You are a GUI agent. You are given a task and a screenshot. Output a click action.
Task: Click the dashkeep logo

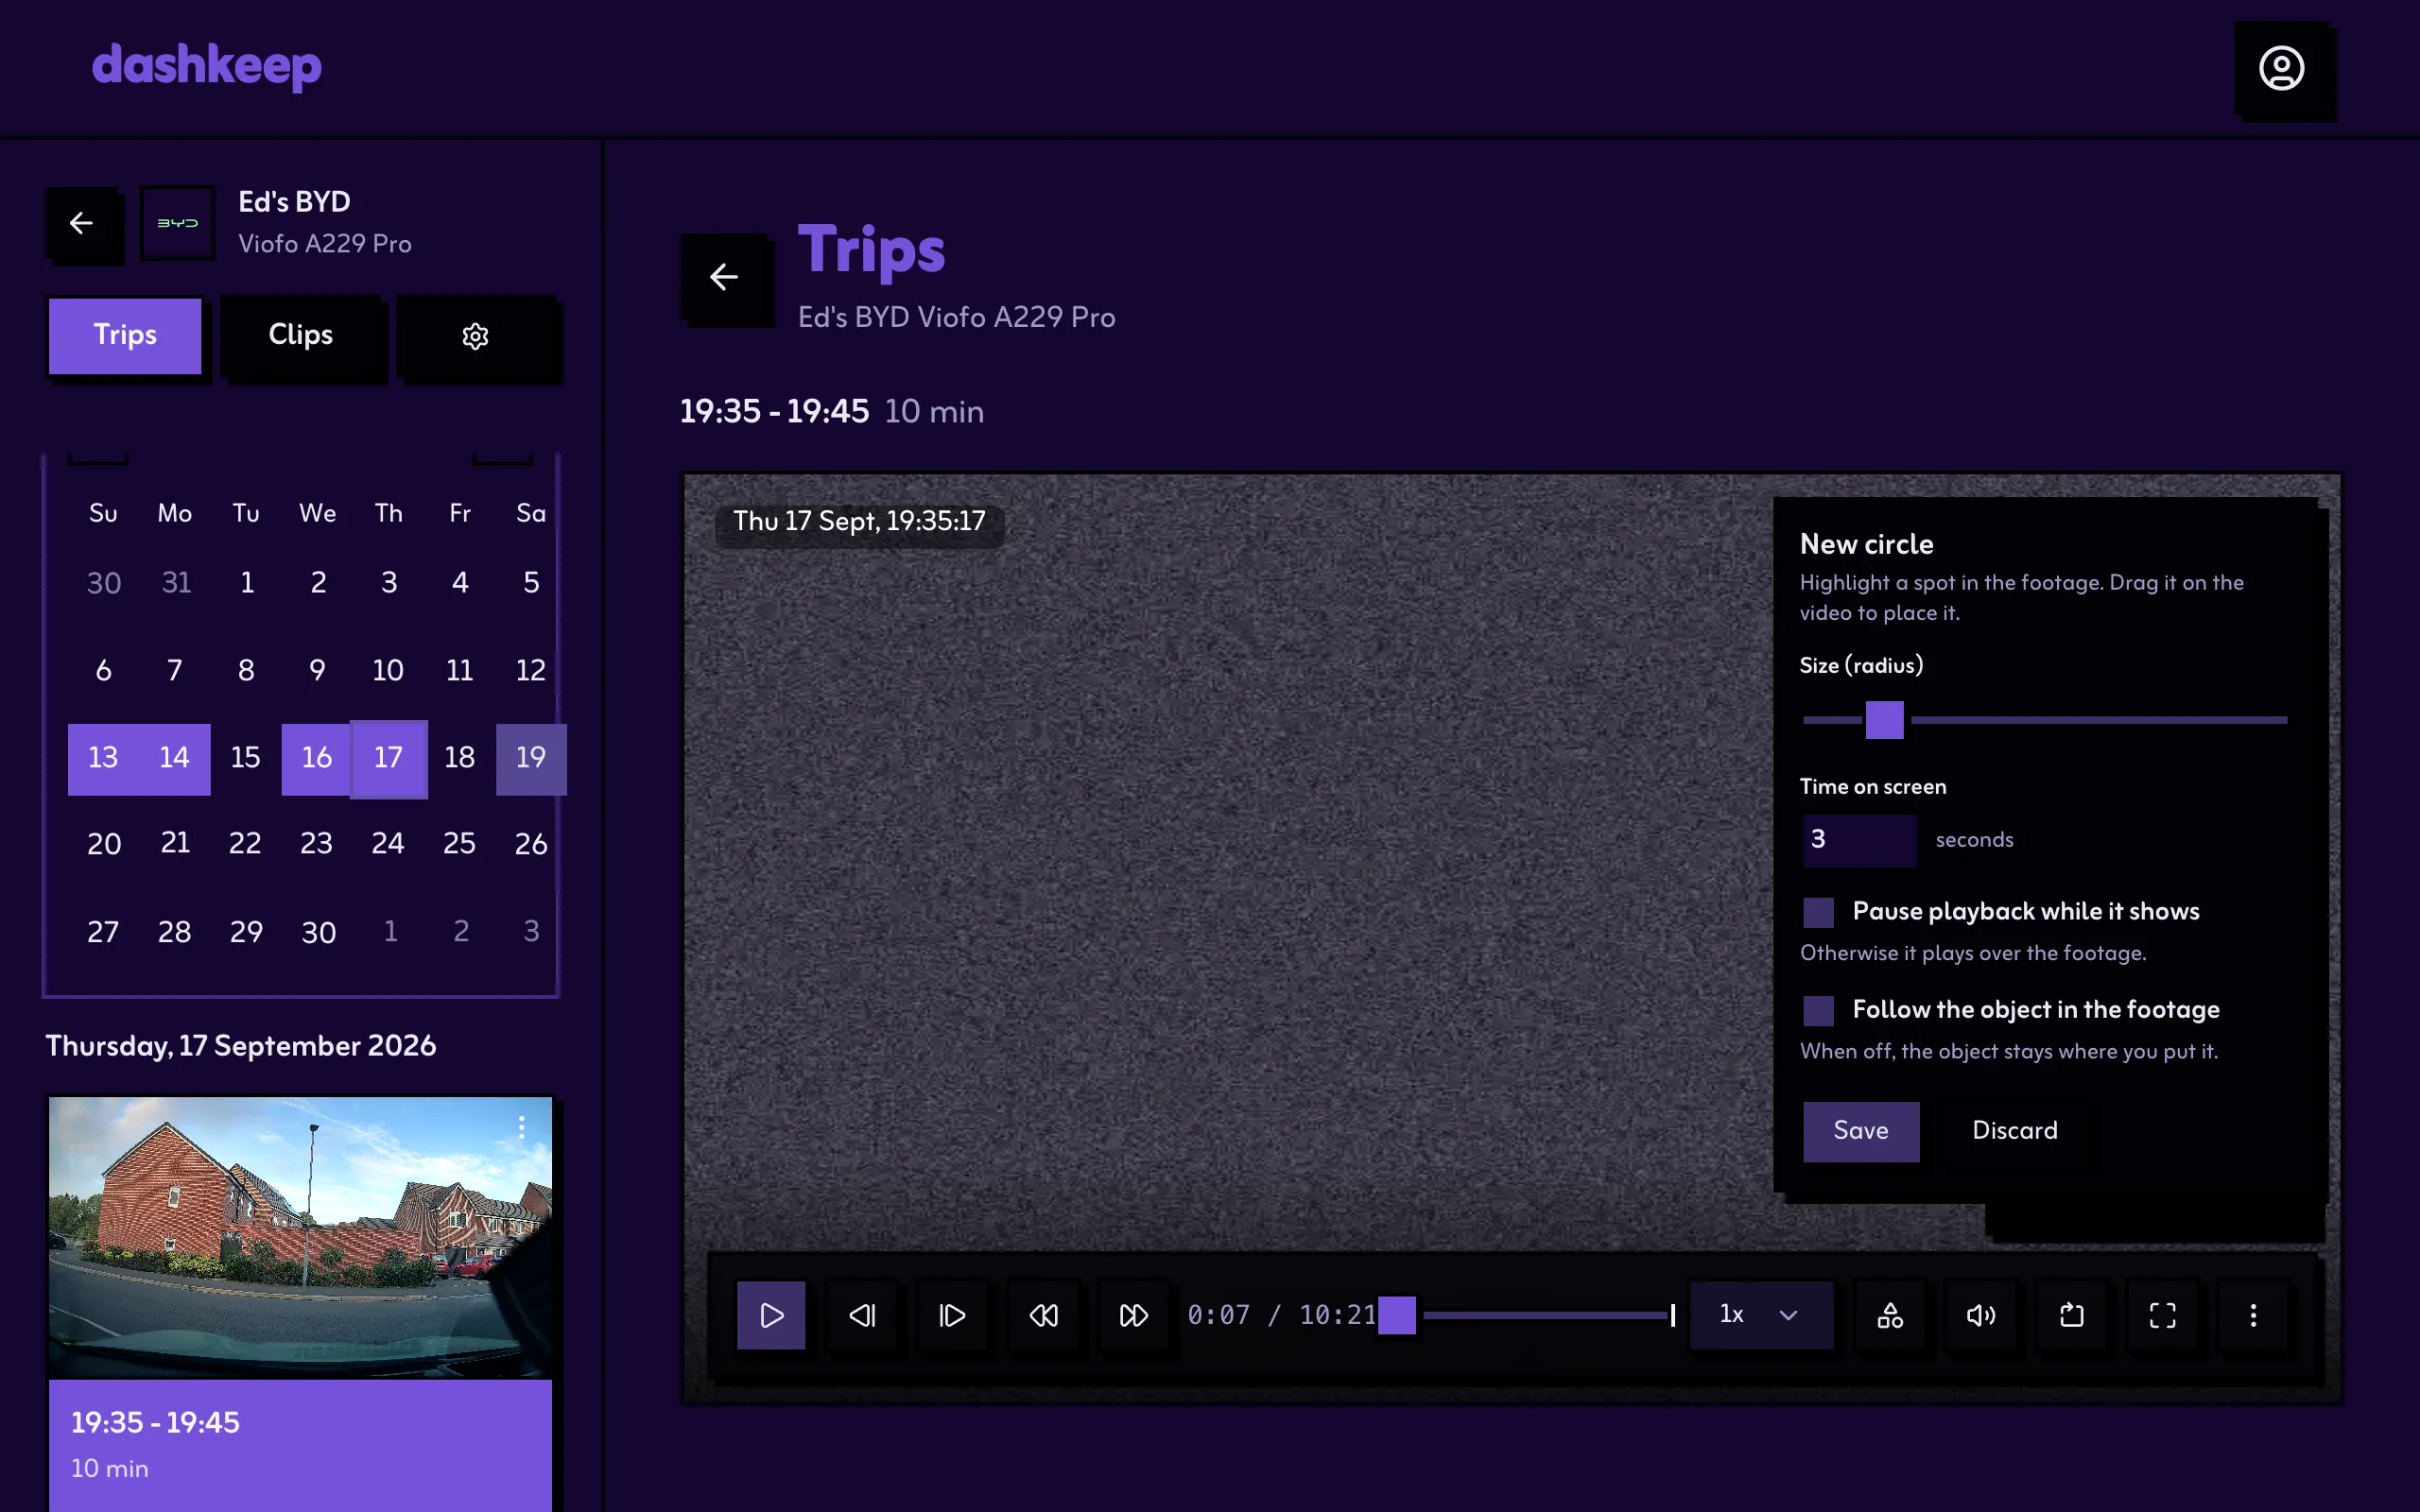tap(206, 66)
